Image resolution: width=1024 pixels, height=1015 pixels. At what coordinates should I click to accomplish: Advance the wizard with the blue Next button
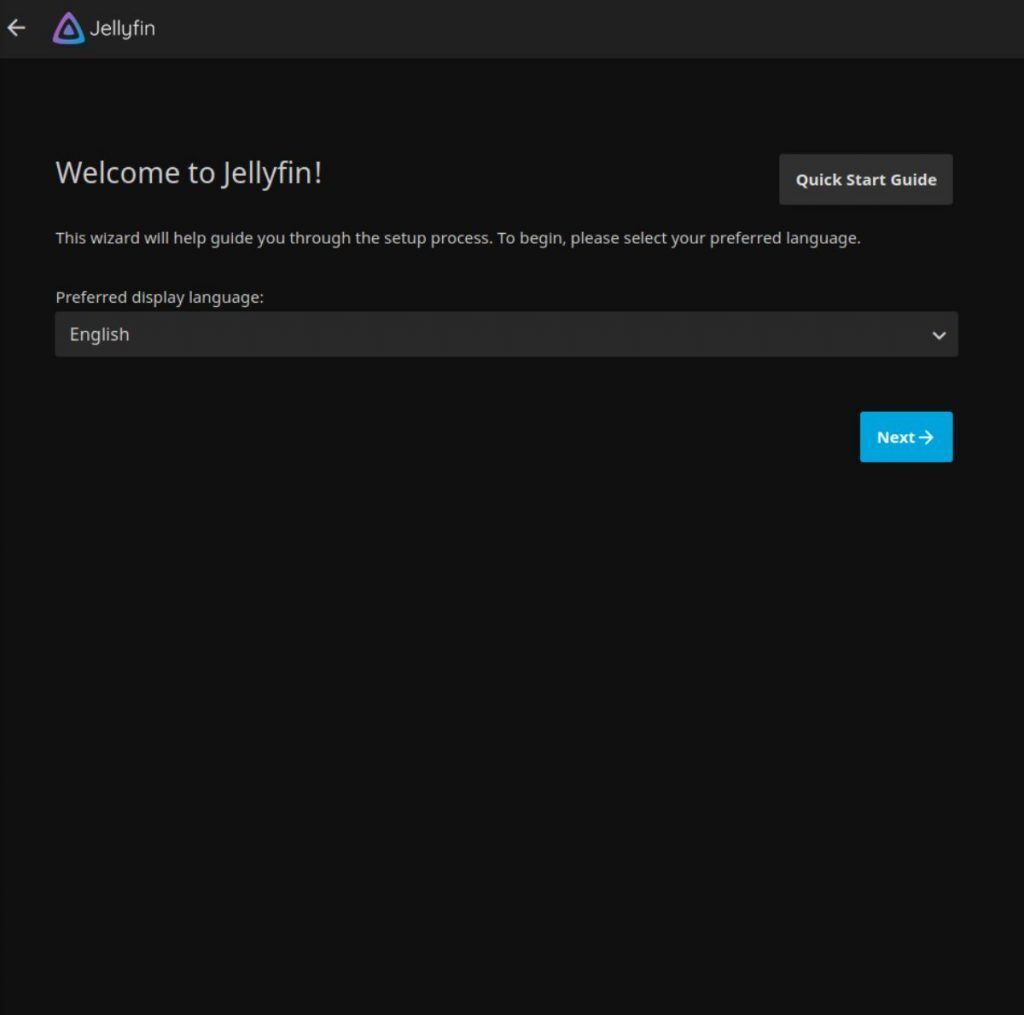905,437
